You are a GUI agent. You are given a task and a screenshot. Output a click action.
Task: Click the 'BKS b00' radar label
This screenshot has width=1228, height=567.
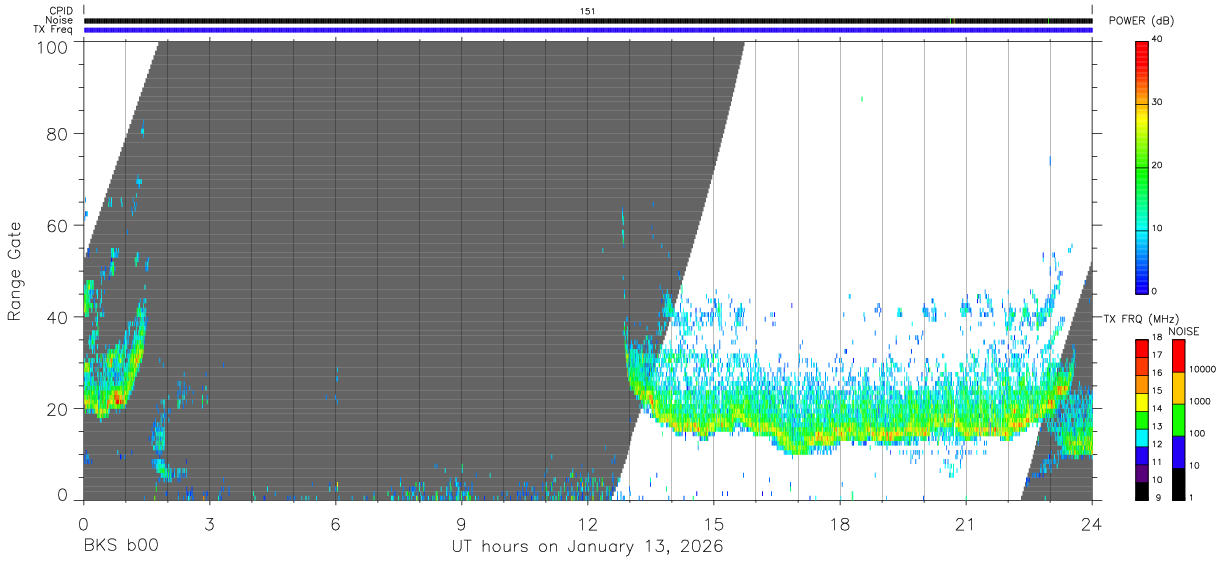click(121, 547)
